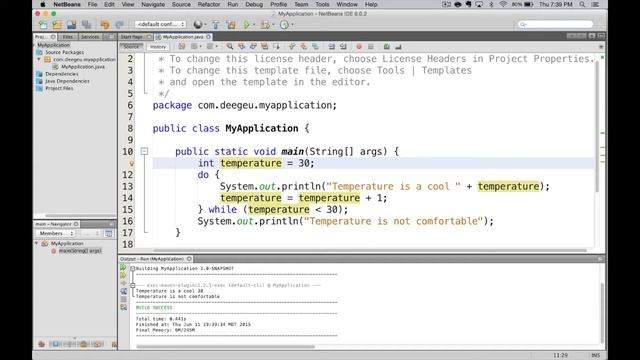Run the project with green play icon
Screen dimensions: 640x360
point(247,24)
